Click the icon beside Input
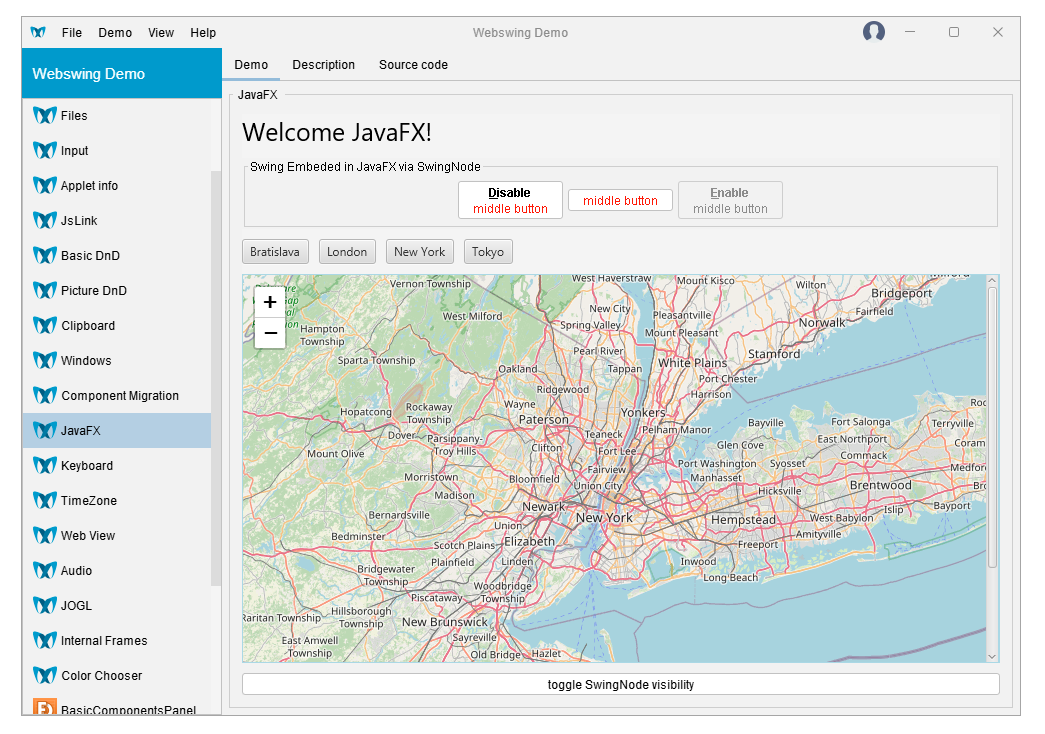Image resolution: width=1045 pixels, height=734 pixels. point(45,151)
